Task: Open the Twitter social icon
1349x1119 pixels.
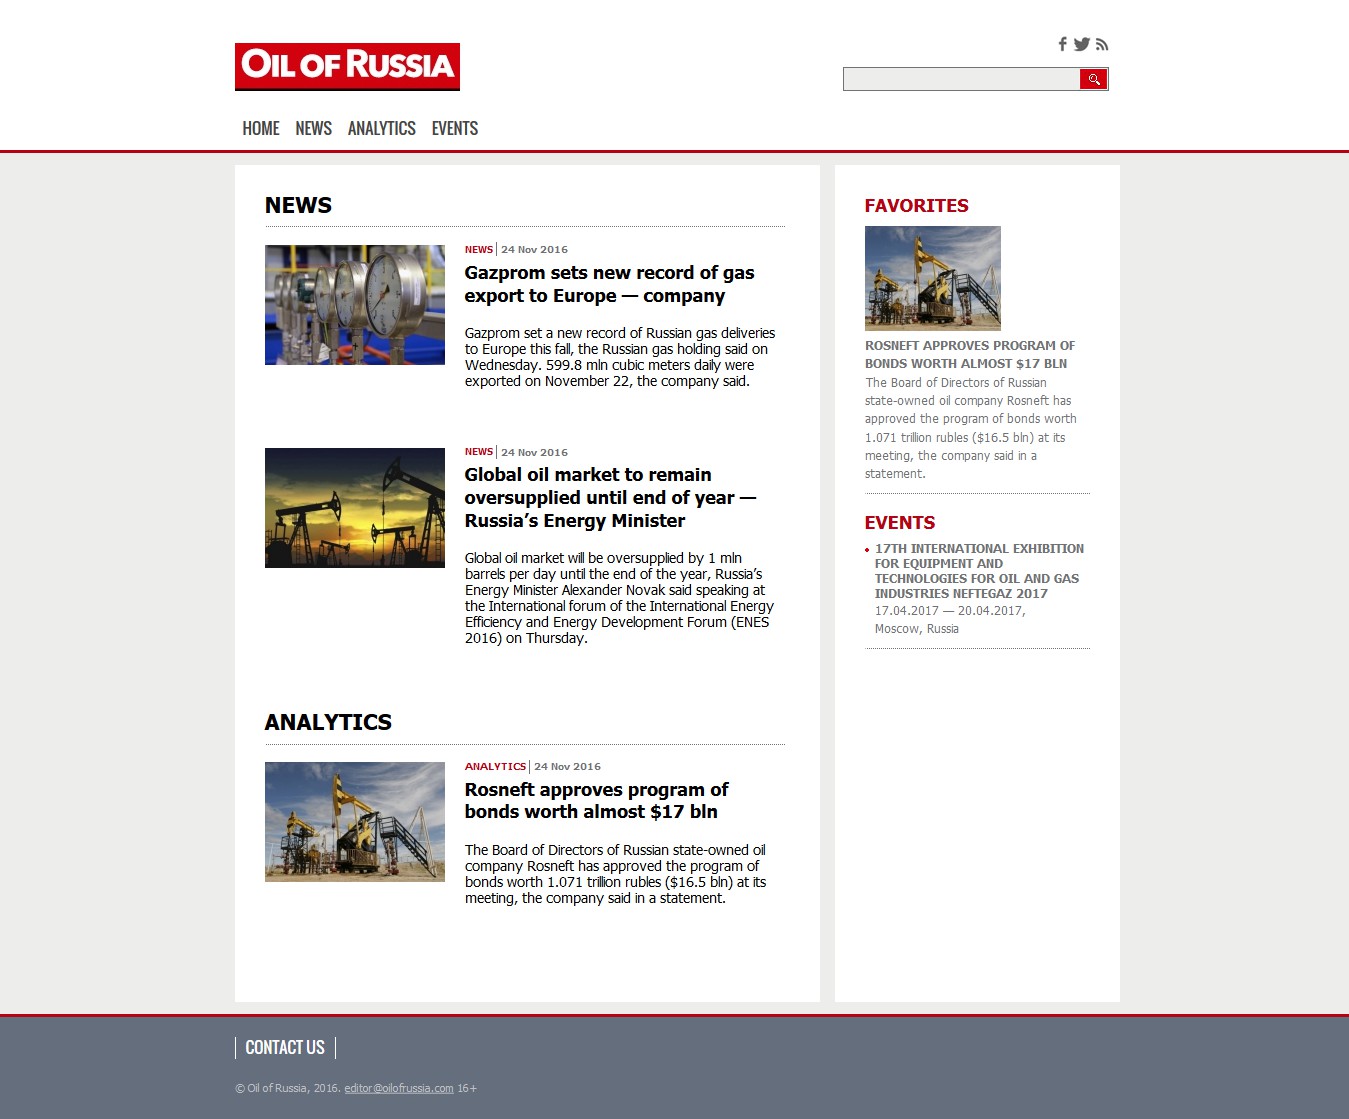Action: 1082,44
